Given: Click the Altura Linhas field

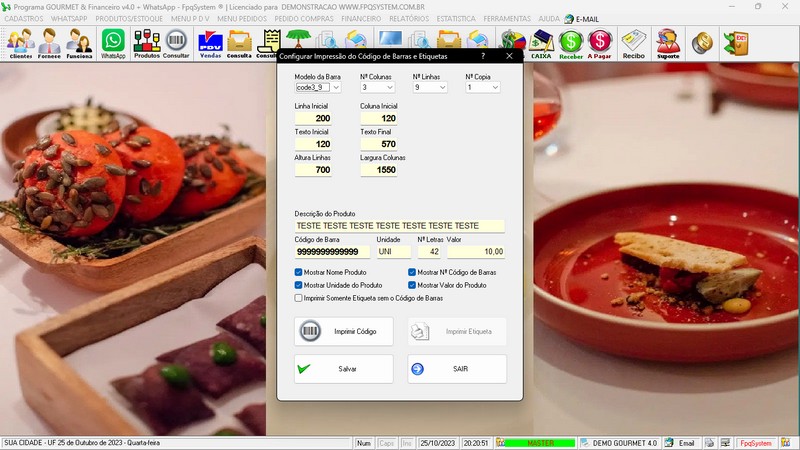Looking at the screenshot, I should point(313,170).
